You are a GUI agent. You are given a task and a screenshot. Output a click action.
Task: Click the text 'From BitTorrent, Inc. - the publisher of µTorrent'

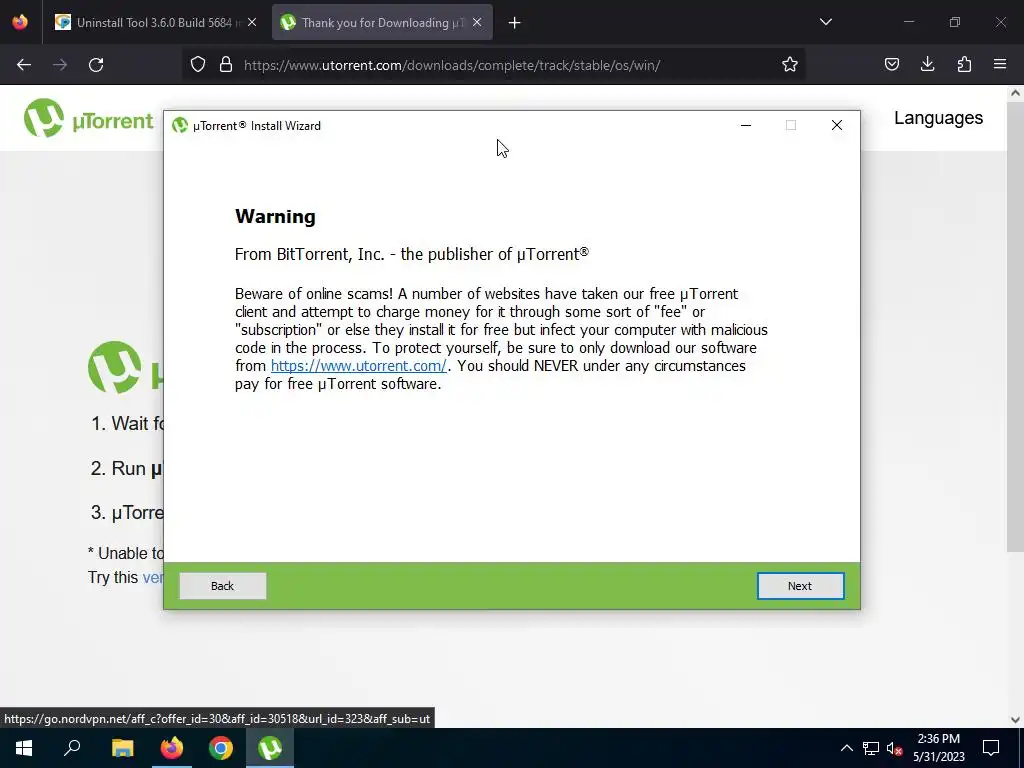tap(411, 254)
